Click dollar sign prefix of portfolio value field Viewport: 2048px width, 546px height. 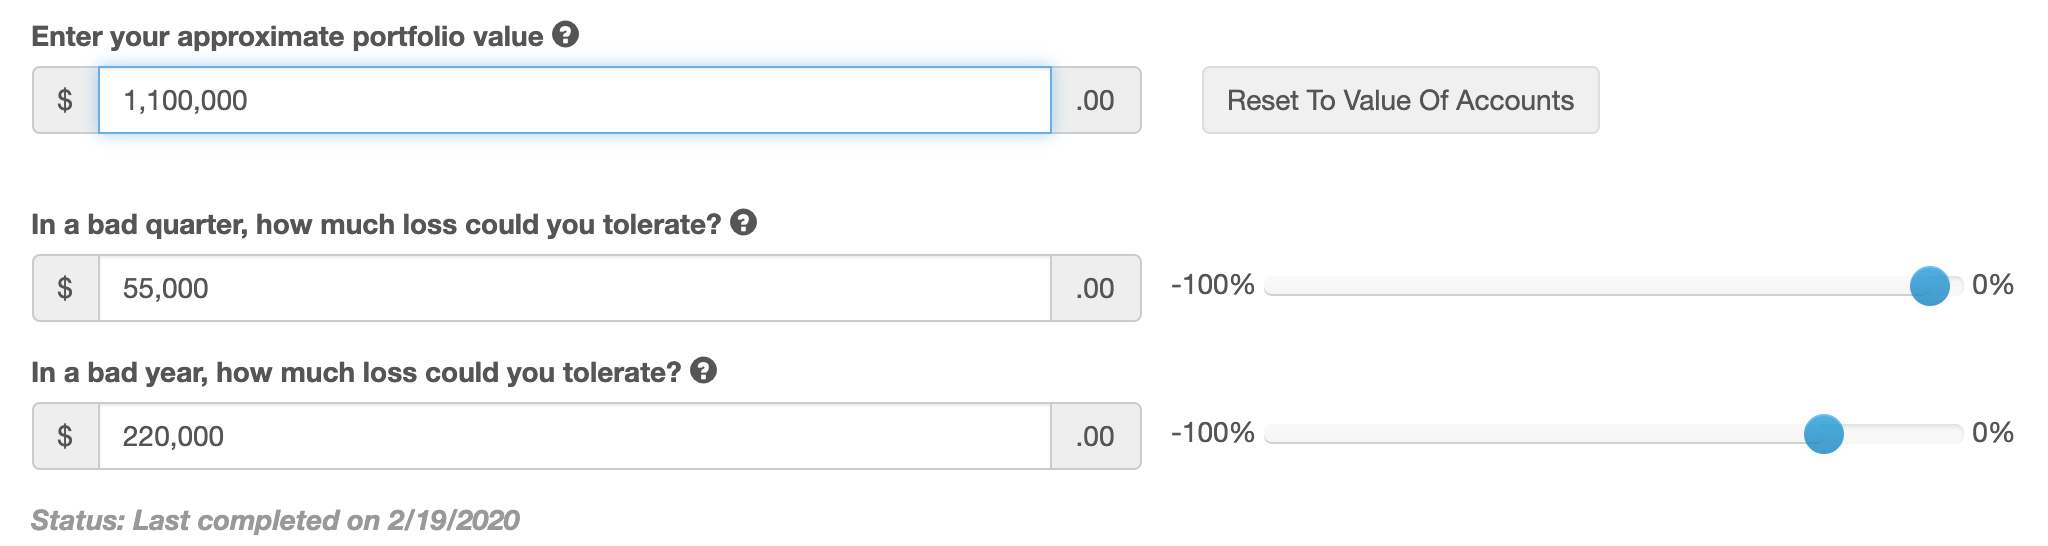pos(66,100)
